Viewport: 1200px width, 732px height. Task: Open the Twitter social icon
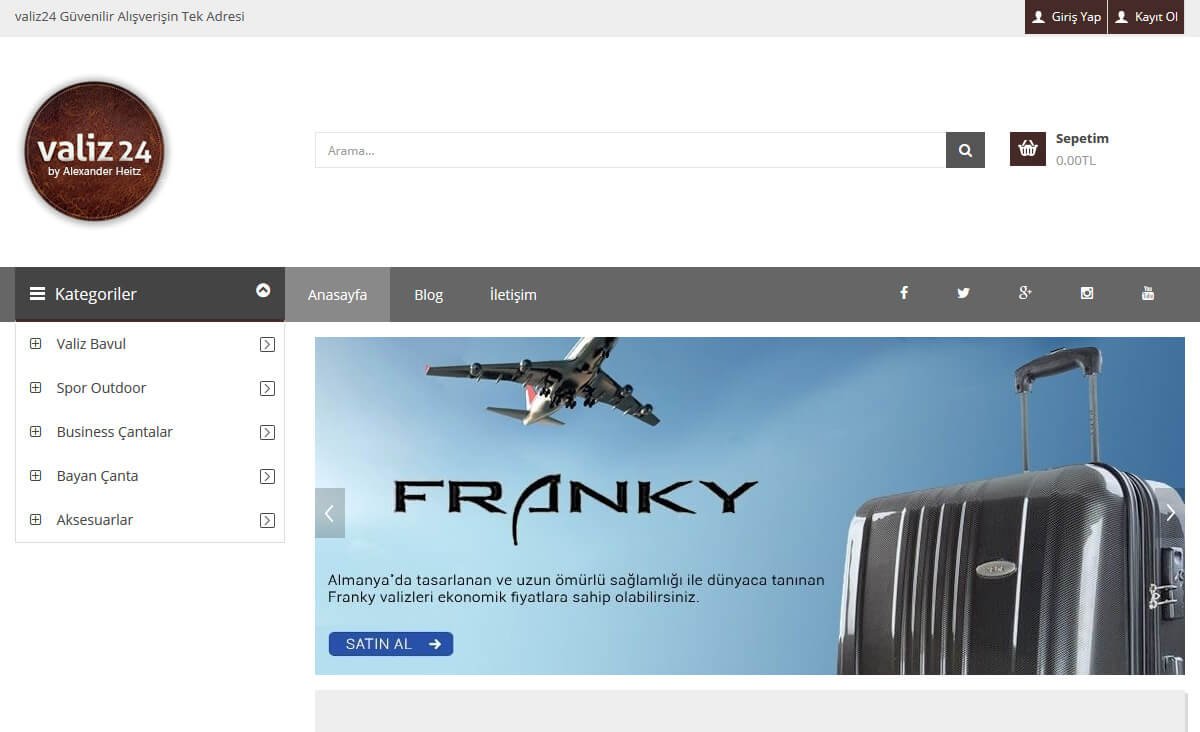[x=963, y=293]
